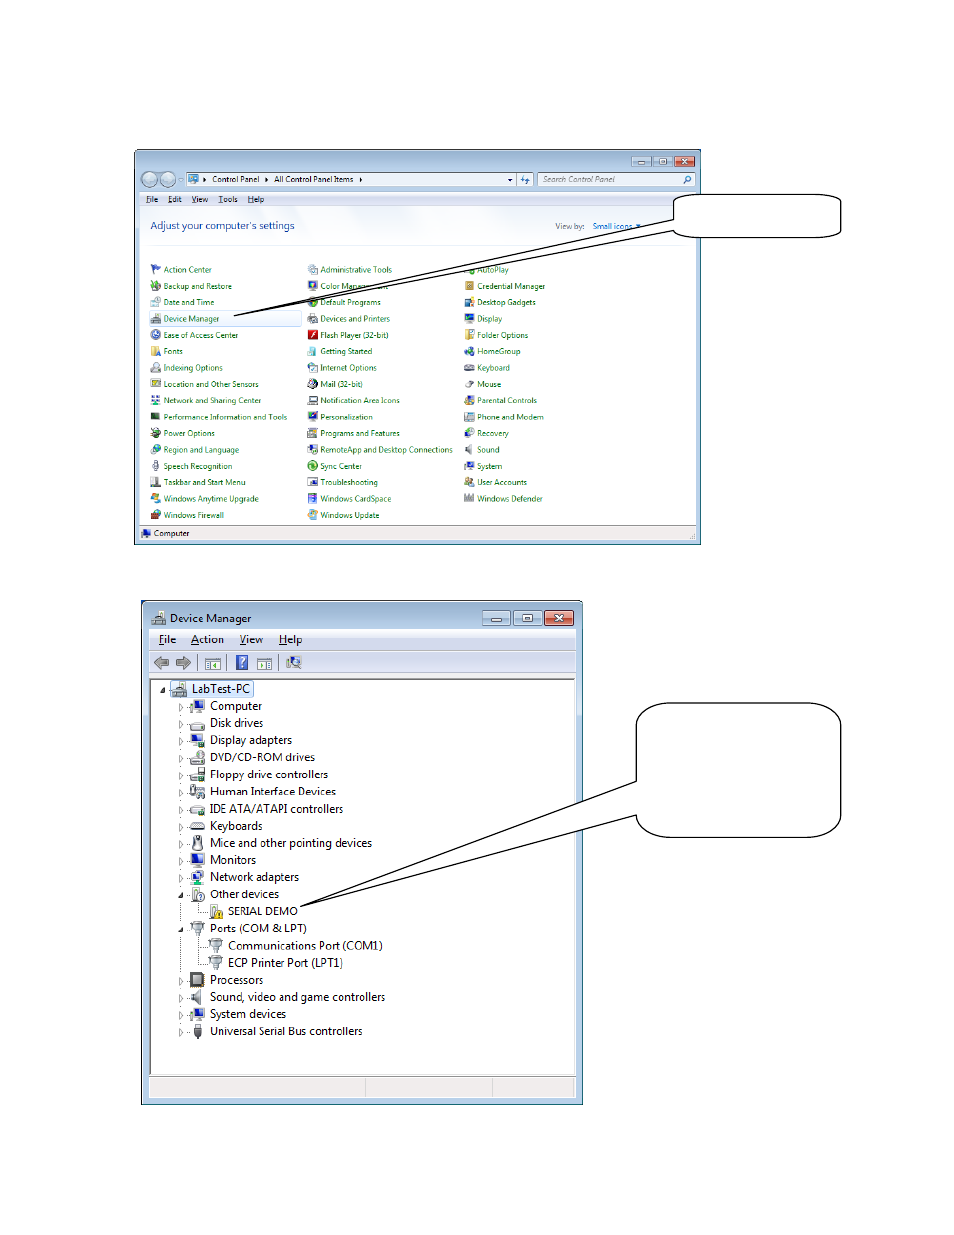Expand the Computer node in Device Manager
Screen dimensions: 954x1235
(x=181, y=707)
